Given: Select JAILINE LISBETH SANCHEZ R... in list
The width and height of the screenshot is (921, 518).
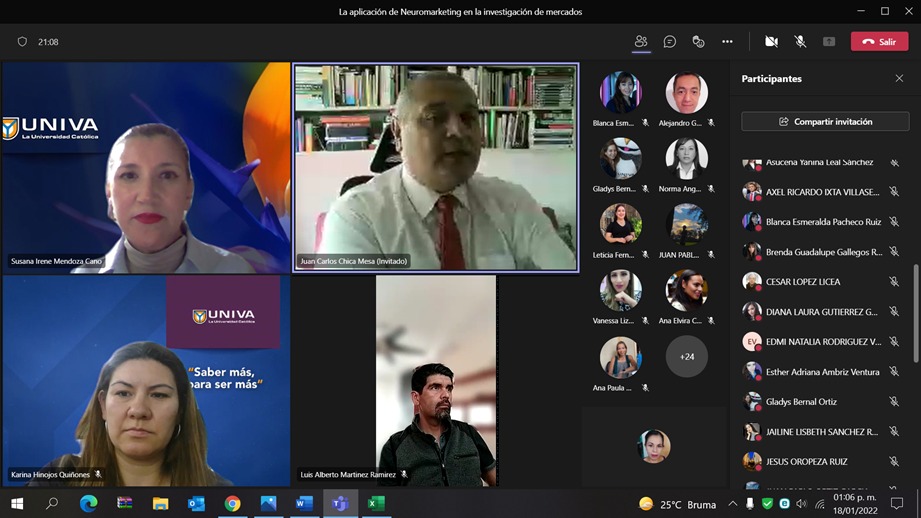Looking at the screenshot, I should (822, 431).
